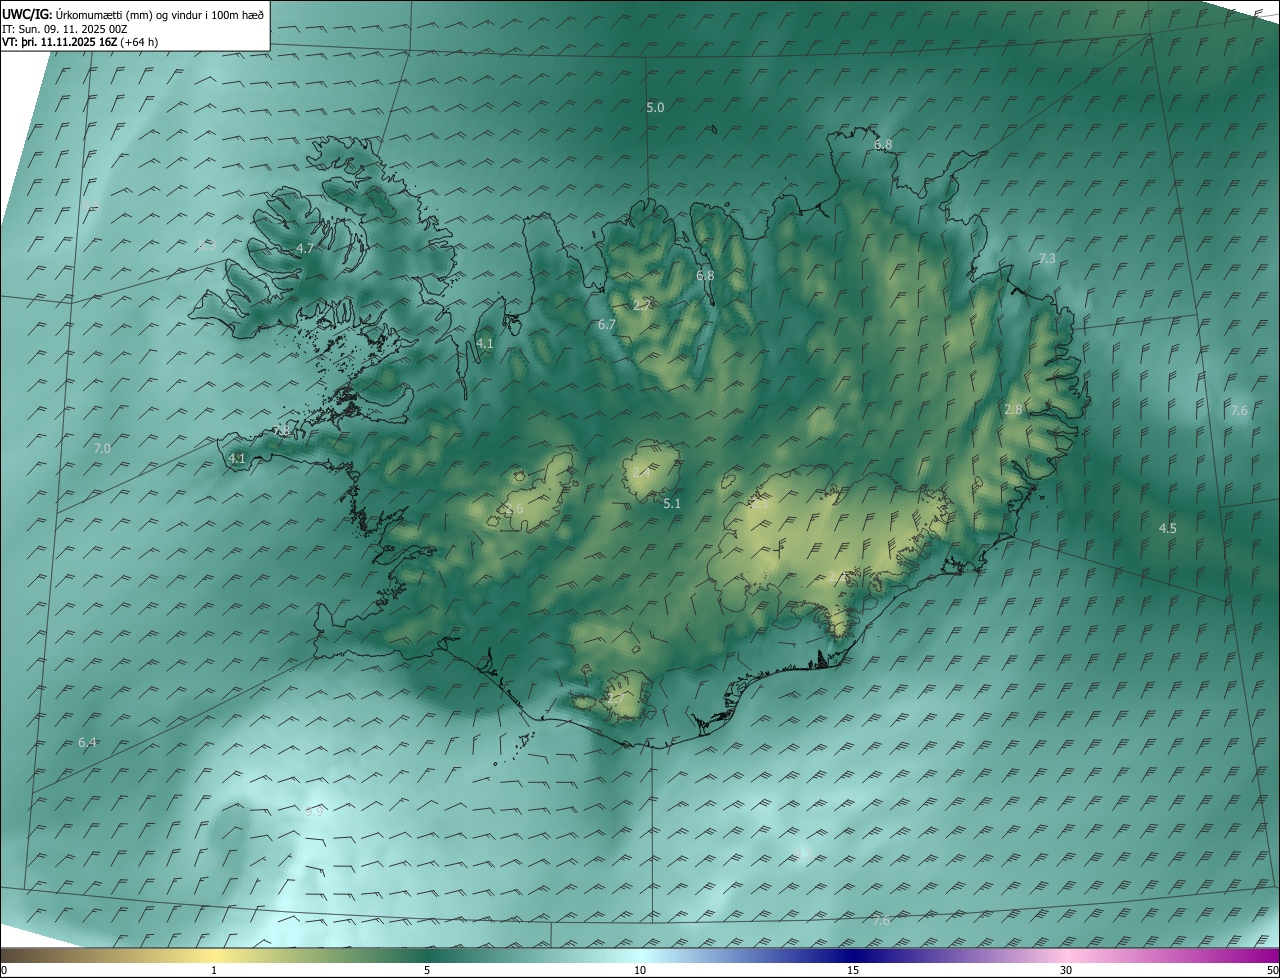
Task: Click the 50 tick label on the color scale
Action: (x=1272, y=971)
